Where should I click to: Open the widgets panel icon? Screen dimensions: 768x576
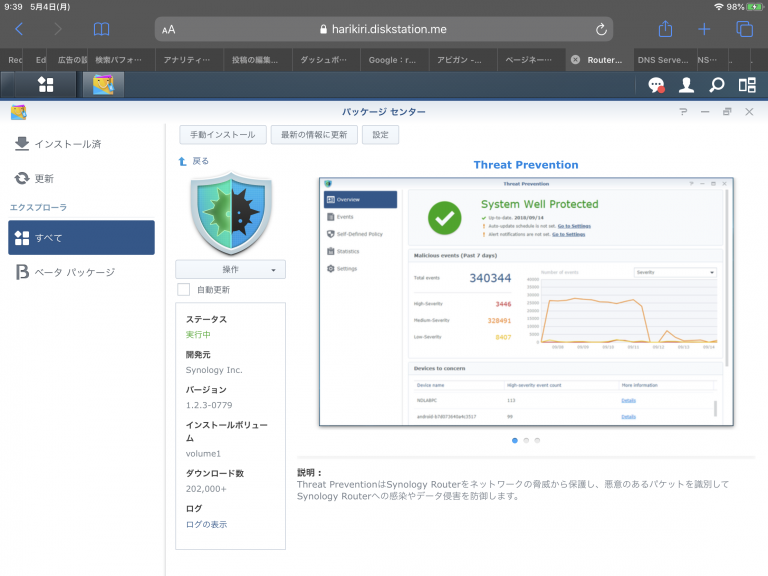pyautogui.click(x=747, y=85)
